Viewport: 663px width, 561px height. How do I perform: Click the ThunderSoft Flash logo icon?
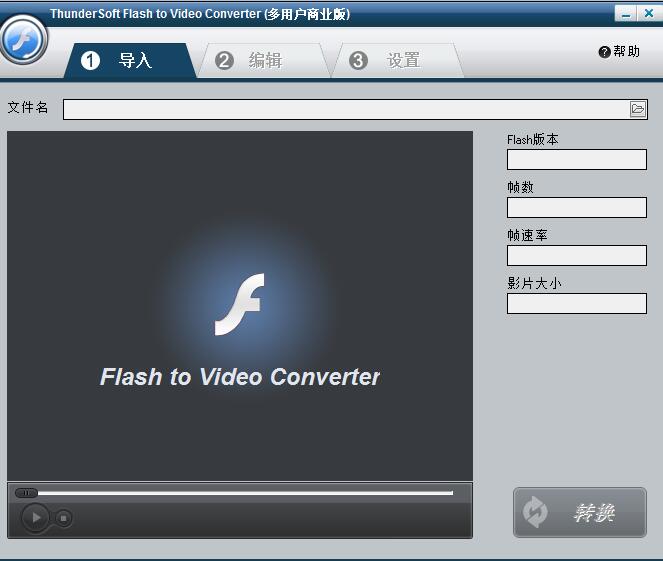click(x=24, y=40)
